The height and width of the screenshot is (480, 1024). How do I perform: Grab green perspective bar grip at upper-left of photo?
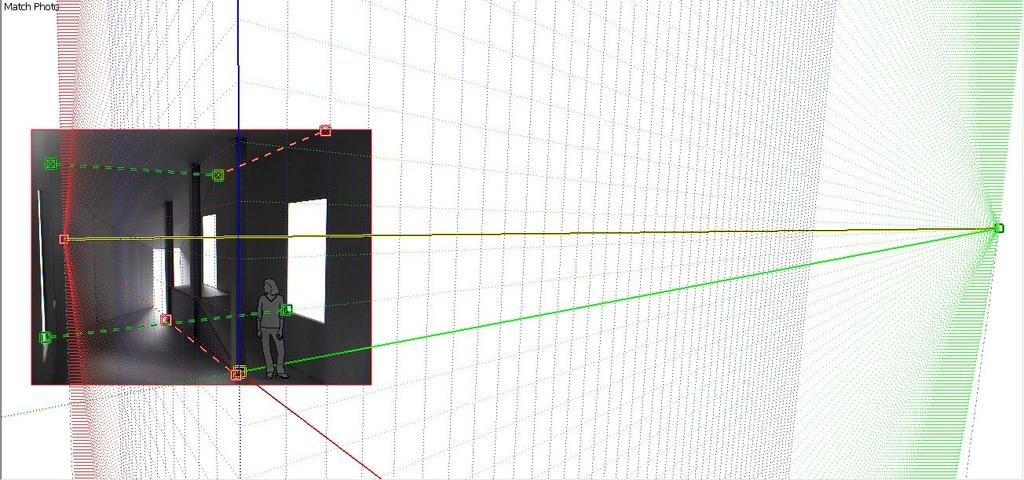click(x=51, y=164)
